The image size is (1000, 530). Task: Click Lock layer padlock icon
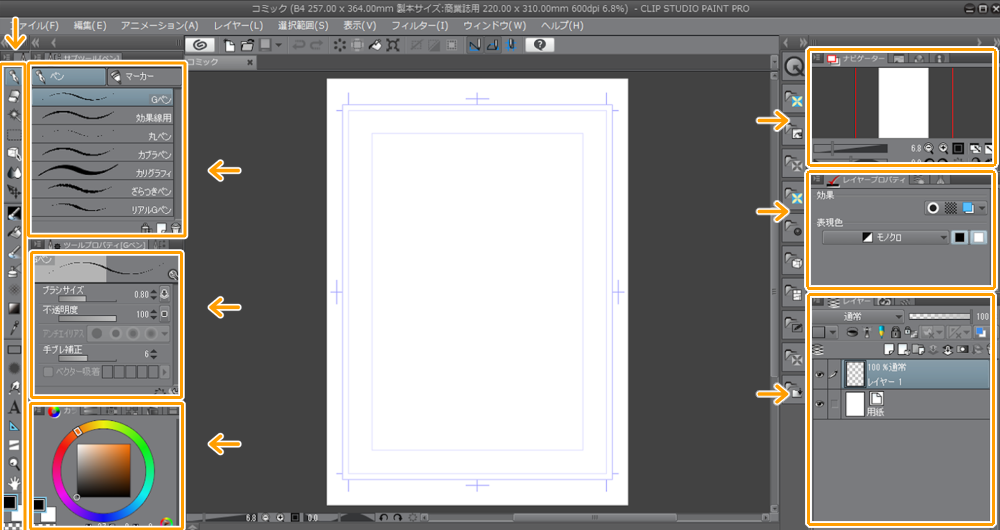click(x=895, y=332)
